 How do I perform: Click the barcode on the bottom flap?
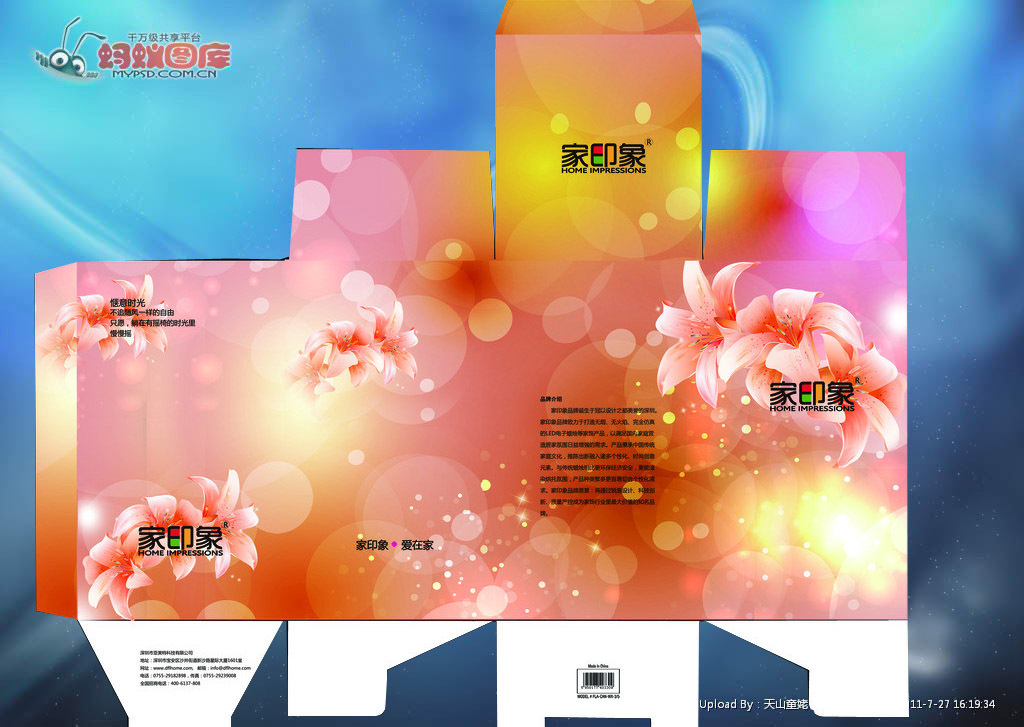click(x=600, y=681)
